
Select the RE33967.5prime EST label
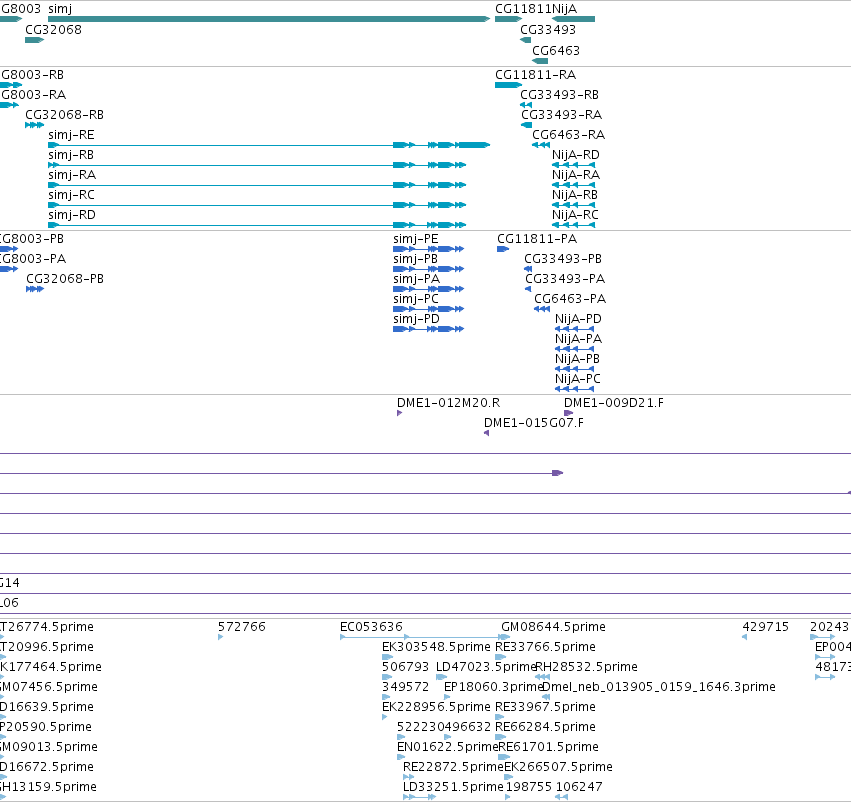545,707
